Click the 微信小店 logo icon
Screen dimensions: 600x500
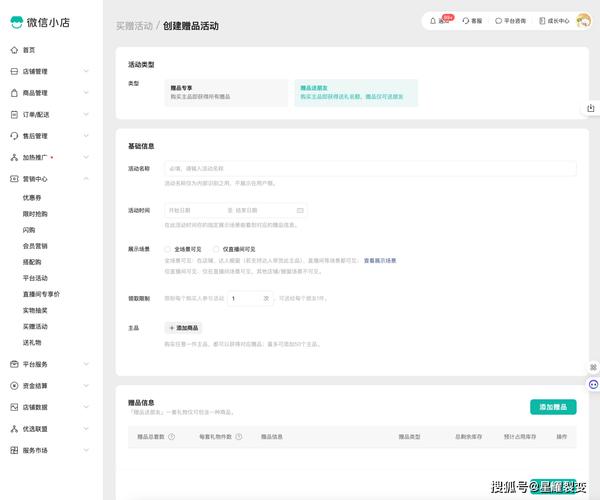pyautogui.click(x=16, y=22)
